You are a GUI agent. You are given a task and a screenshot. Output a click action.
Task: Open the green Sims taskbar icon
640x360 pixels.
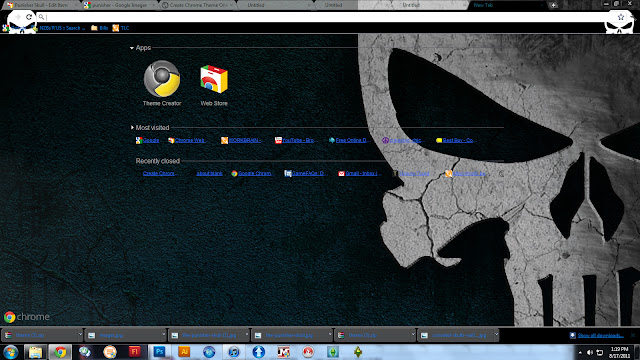(x=333, y=352)
